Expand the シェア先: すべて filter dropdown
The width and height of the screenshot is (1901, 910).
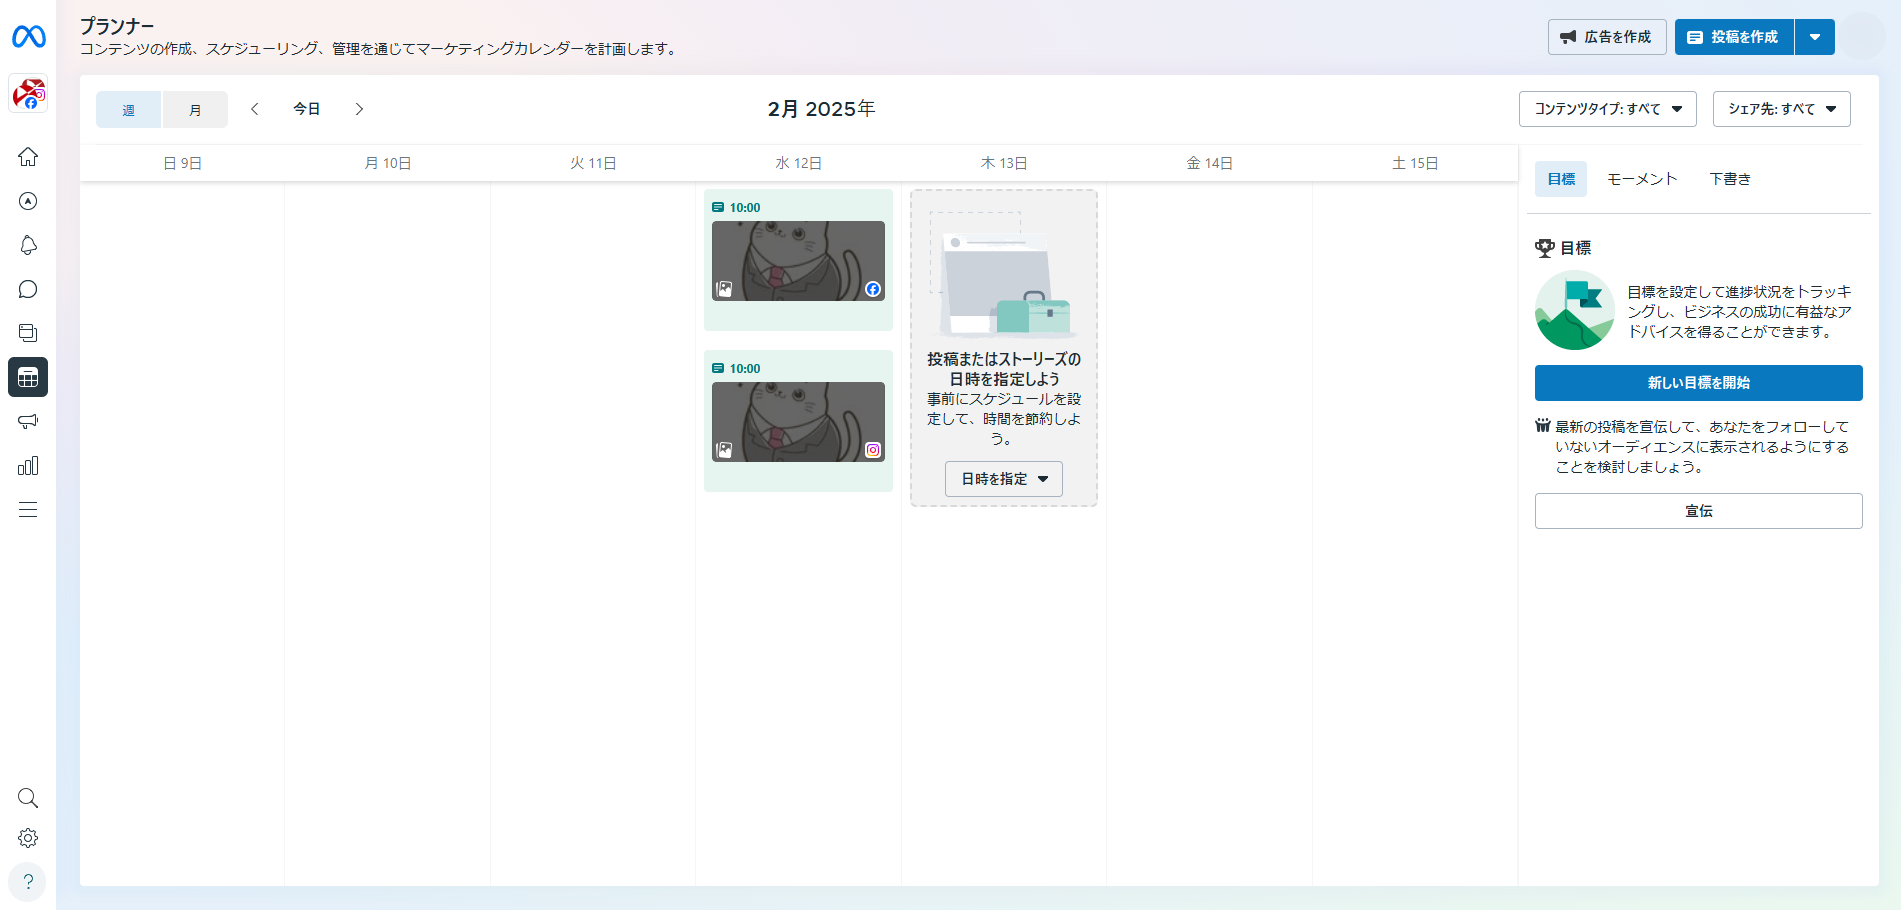point(1781,109)
